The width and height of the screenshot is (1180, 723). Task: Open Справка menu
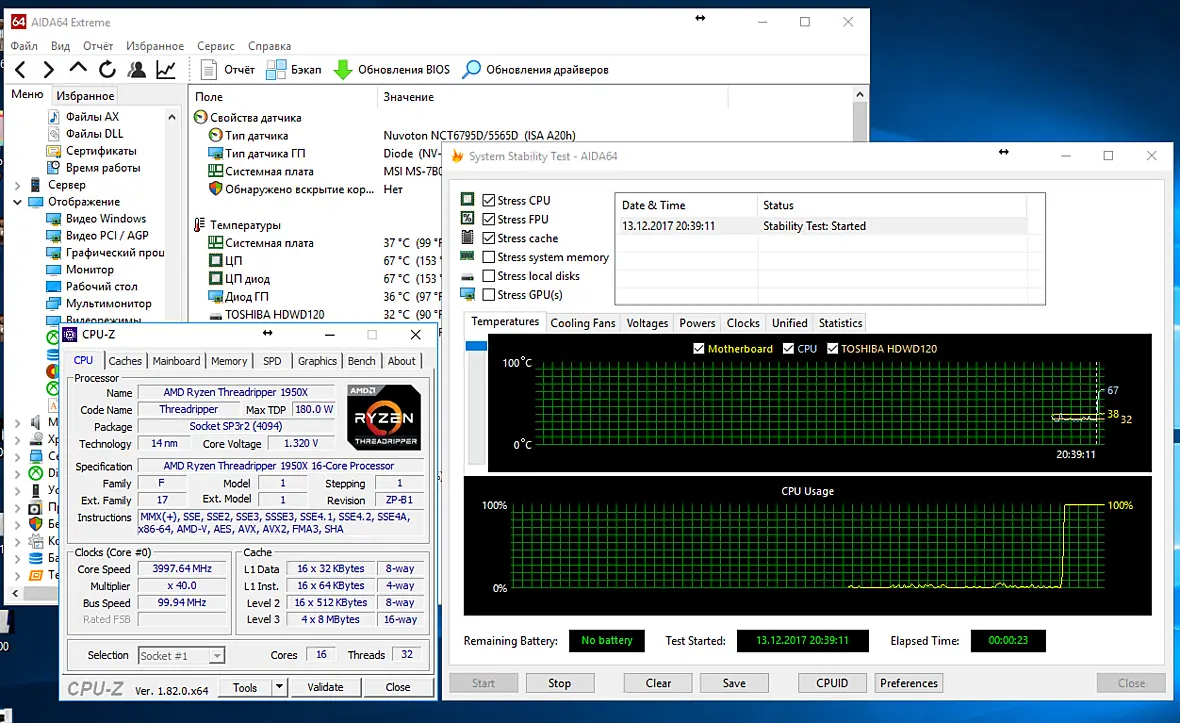[269, 46]
